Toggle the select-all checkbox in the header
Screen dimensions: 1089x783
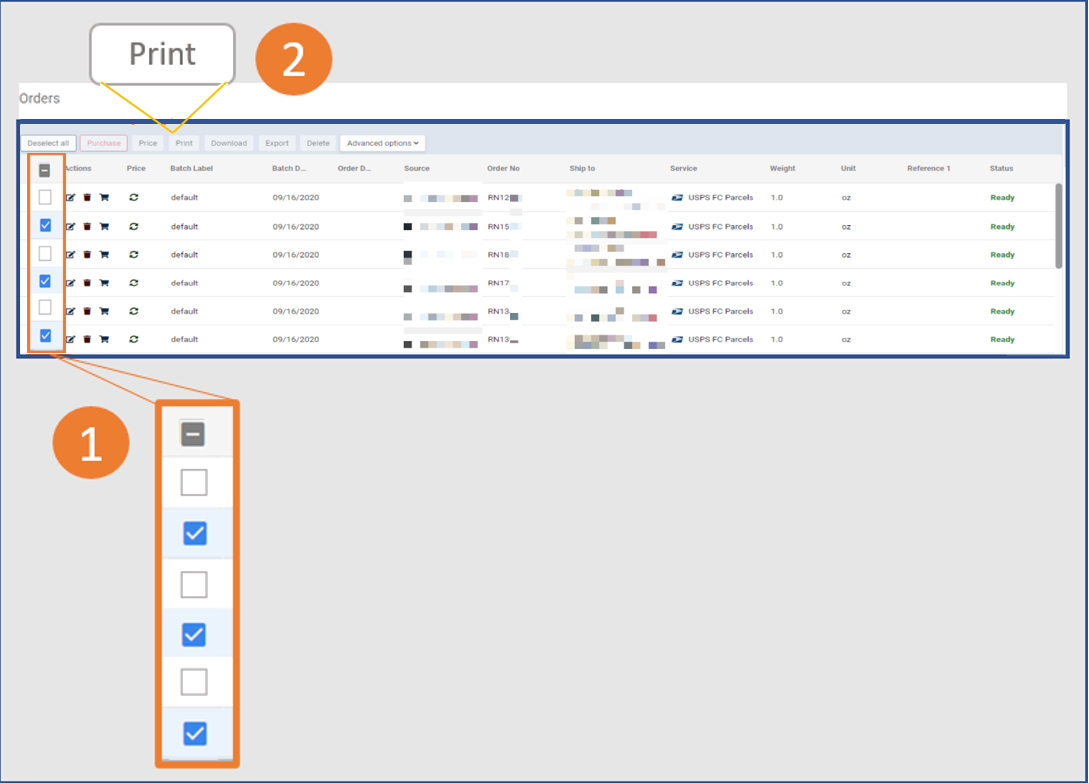click(44, 170)
